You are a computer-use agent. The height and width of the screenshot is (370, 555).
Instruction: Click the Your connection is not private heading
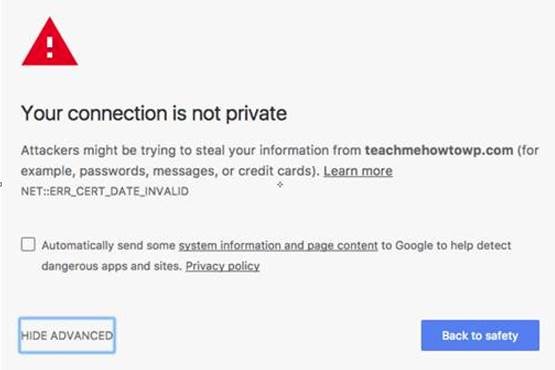154,114
